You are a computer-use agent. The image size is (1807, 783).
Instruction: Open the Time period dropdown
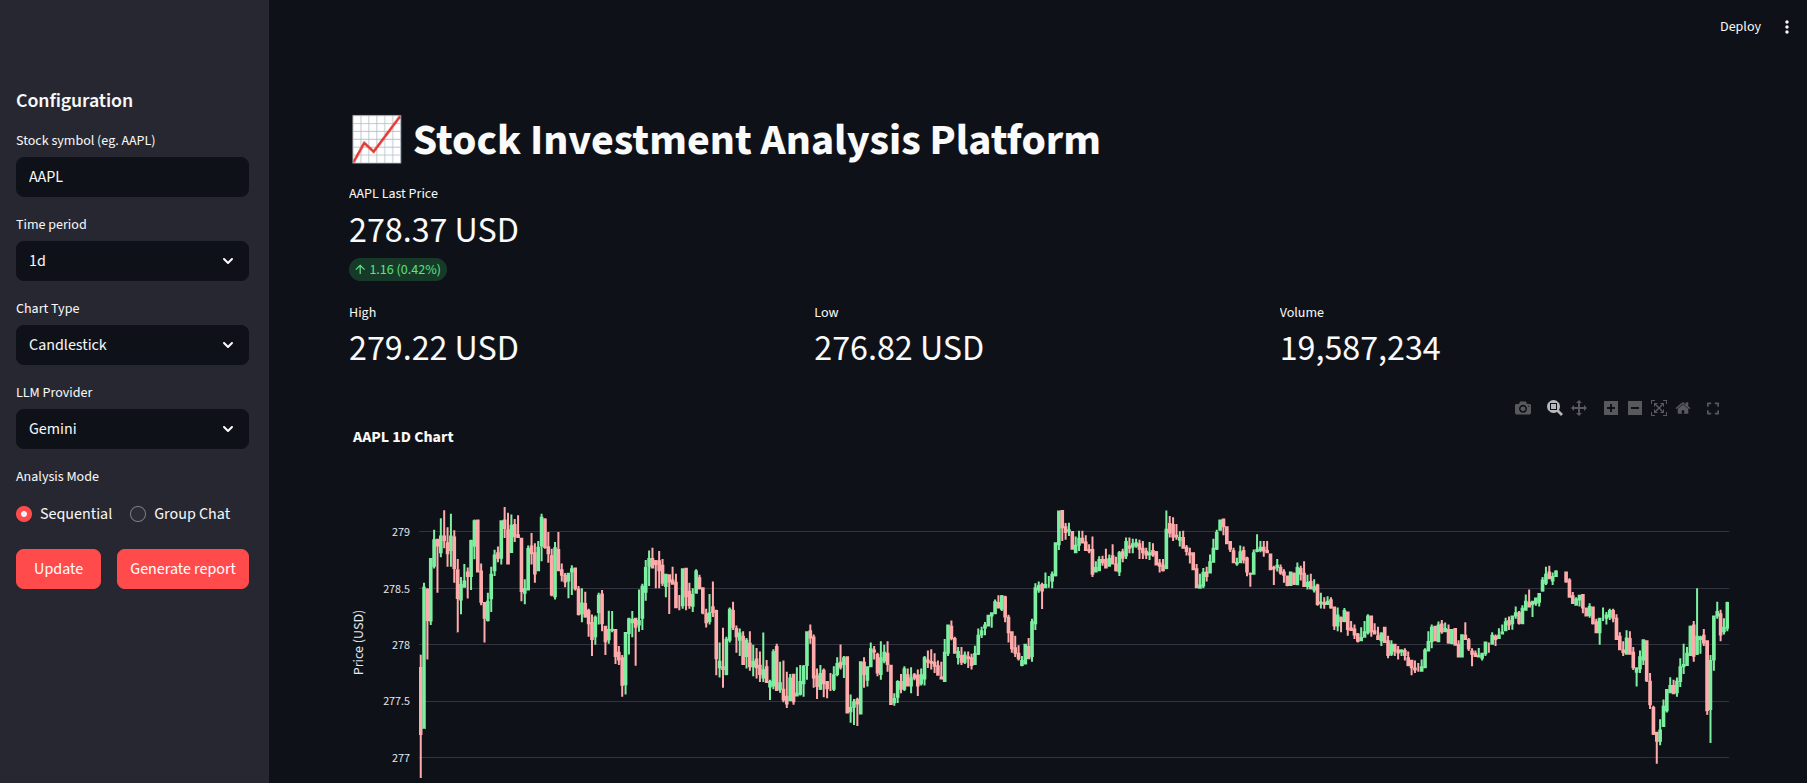132,261
